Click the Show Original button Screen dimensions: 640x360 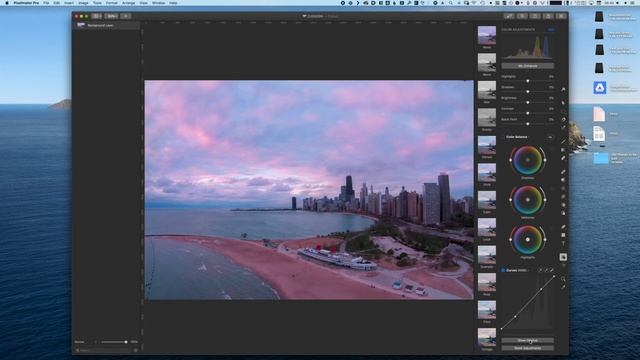[x=527, y=340]
